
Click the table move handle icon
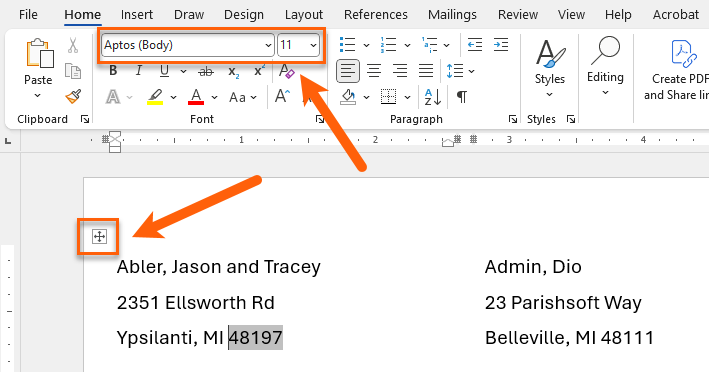click(99, 236)
